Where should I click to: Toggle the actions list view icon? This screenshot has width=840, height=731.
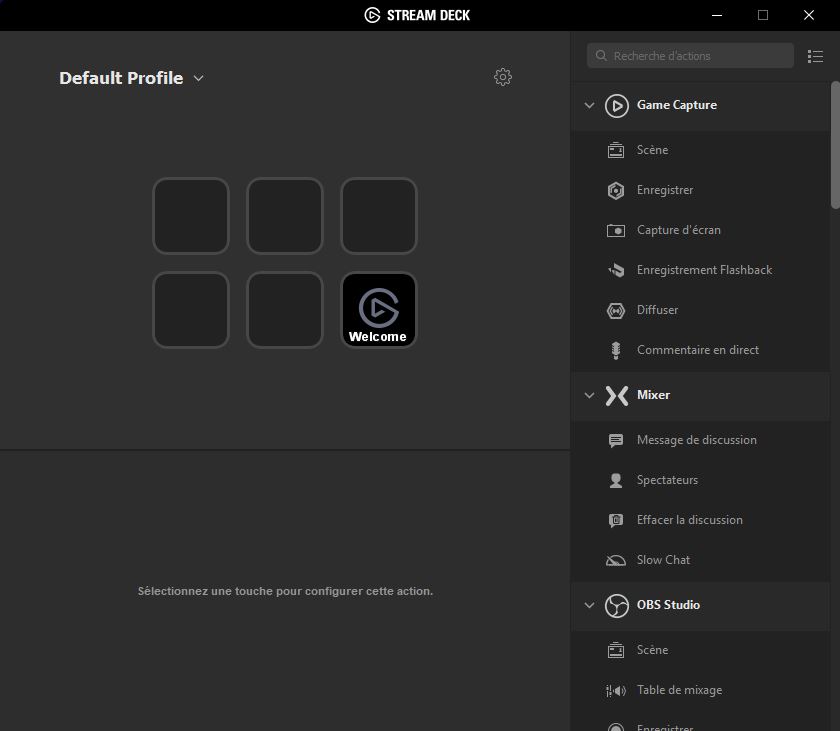pyautogui.click(x=815, y=56)
